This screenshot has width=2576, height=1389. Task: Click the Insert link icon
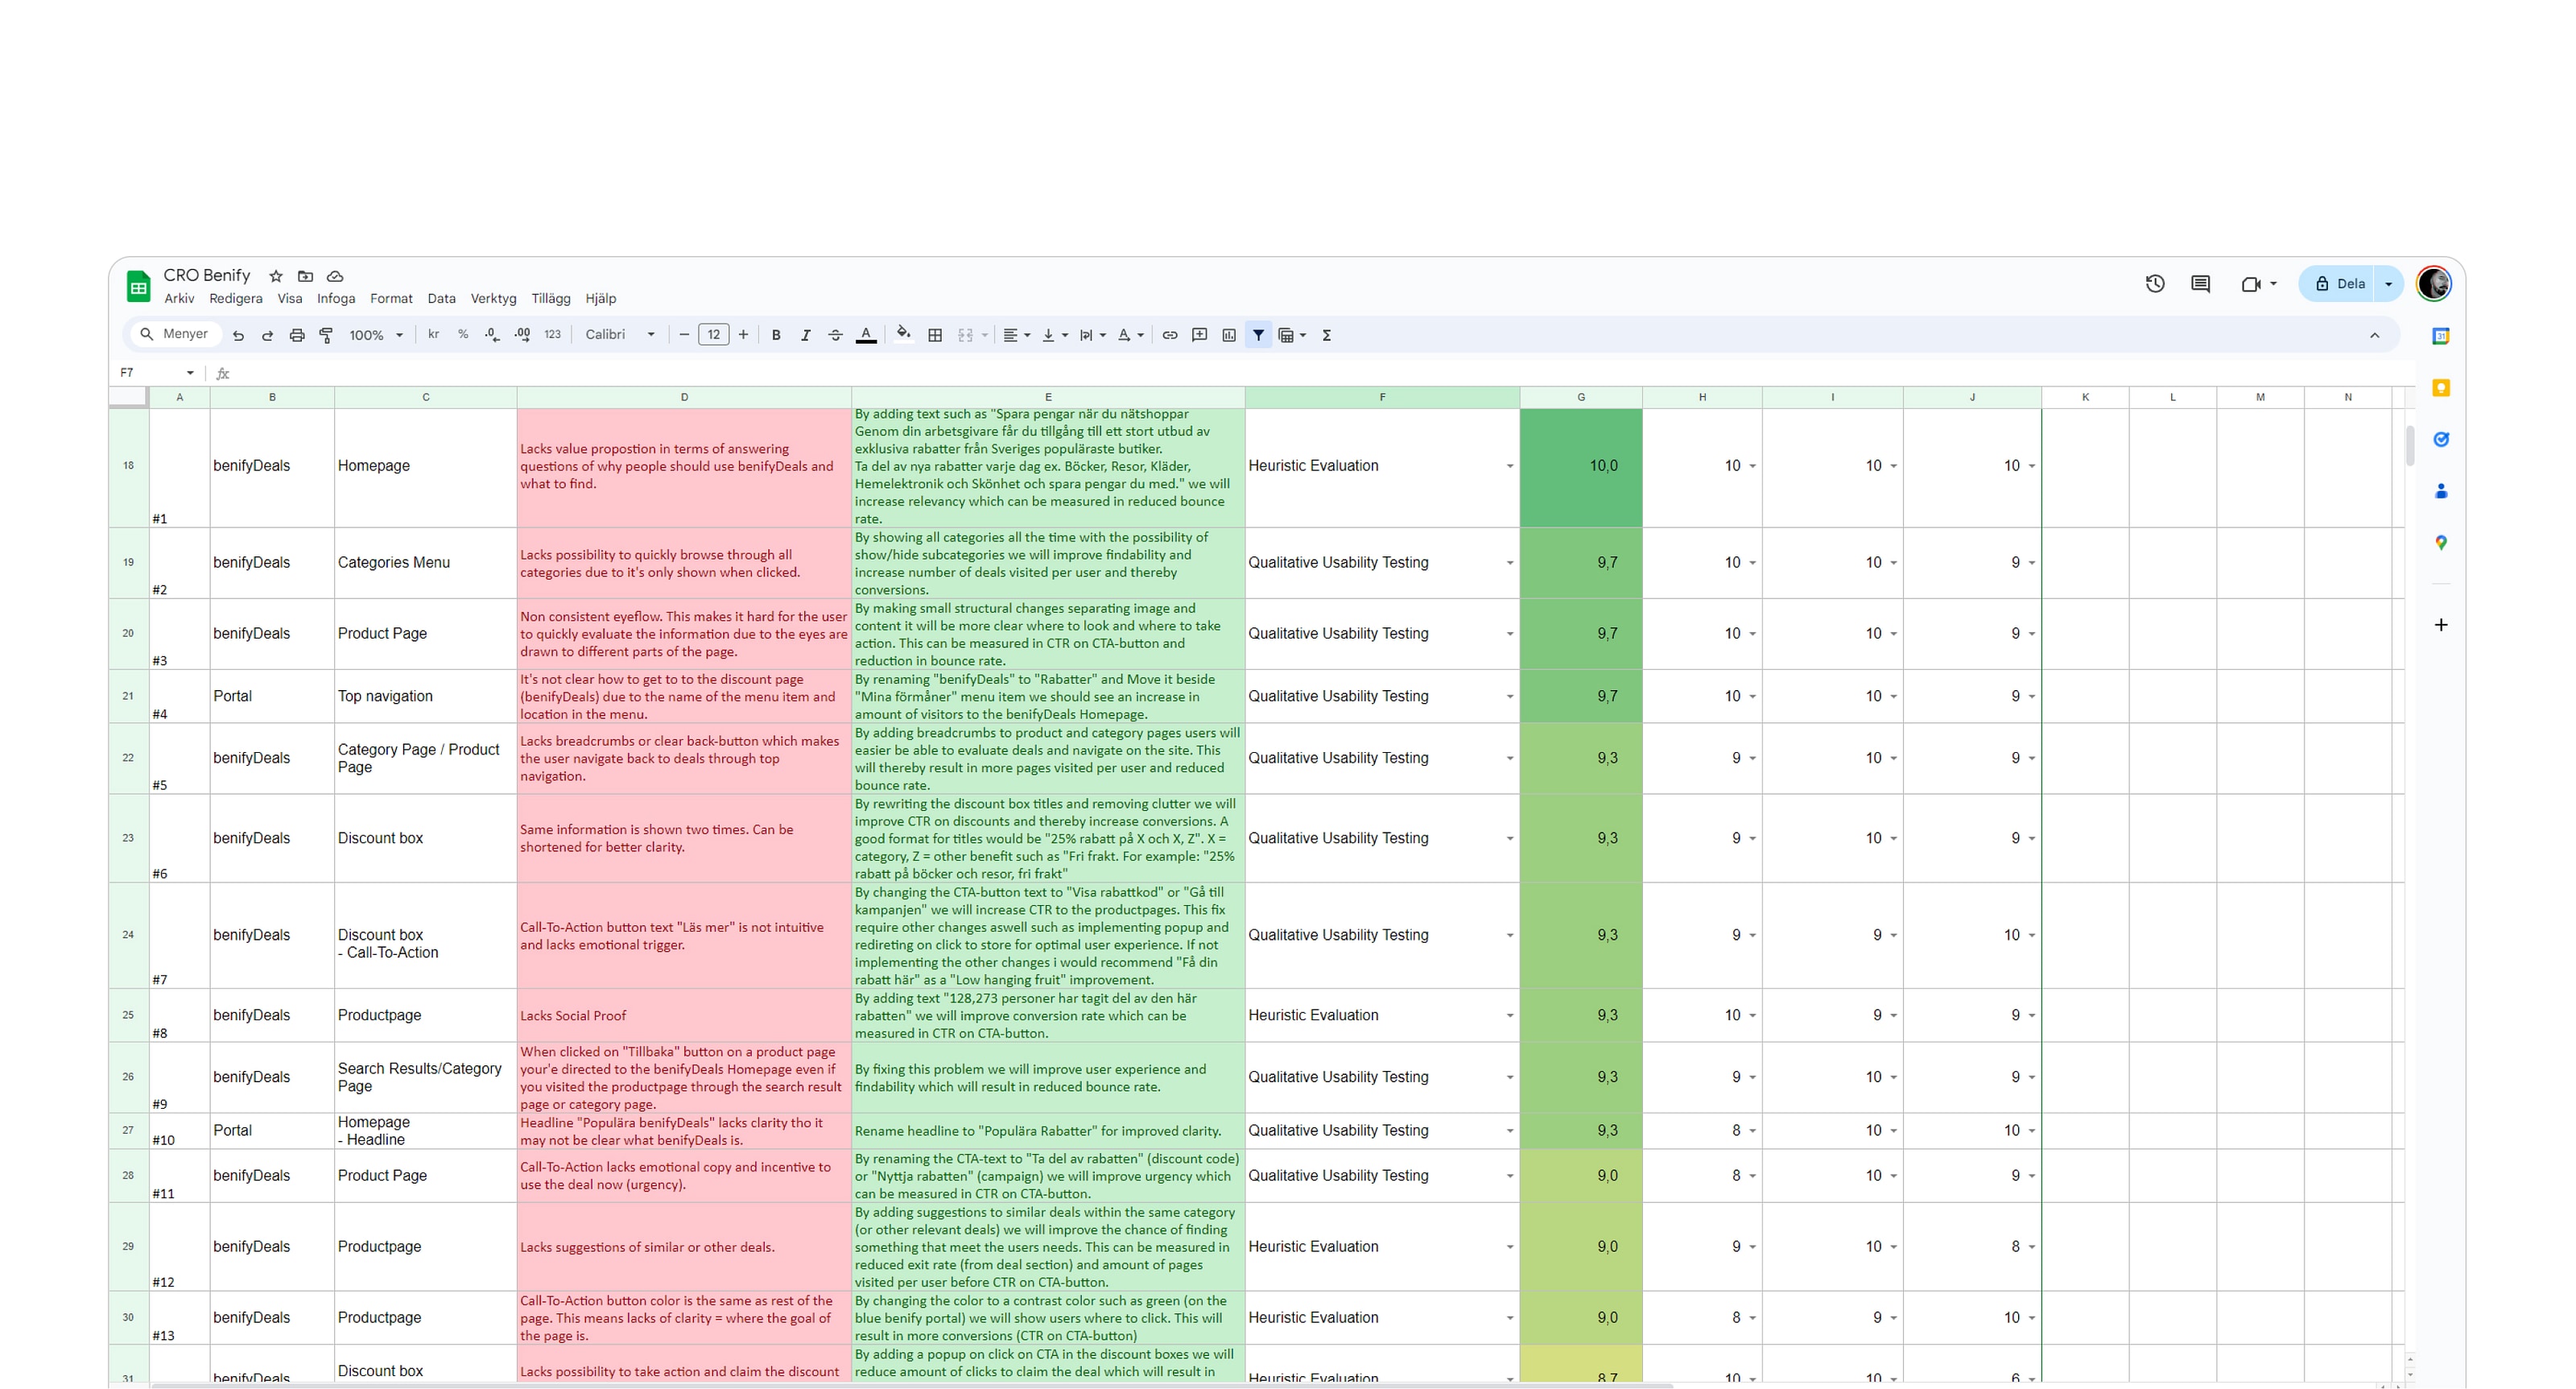1170,335
